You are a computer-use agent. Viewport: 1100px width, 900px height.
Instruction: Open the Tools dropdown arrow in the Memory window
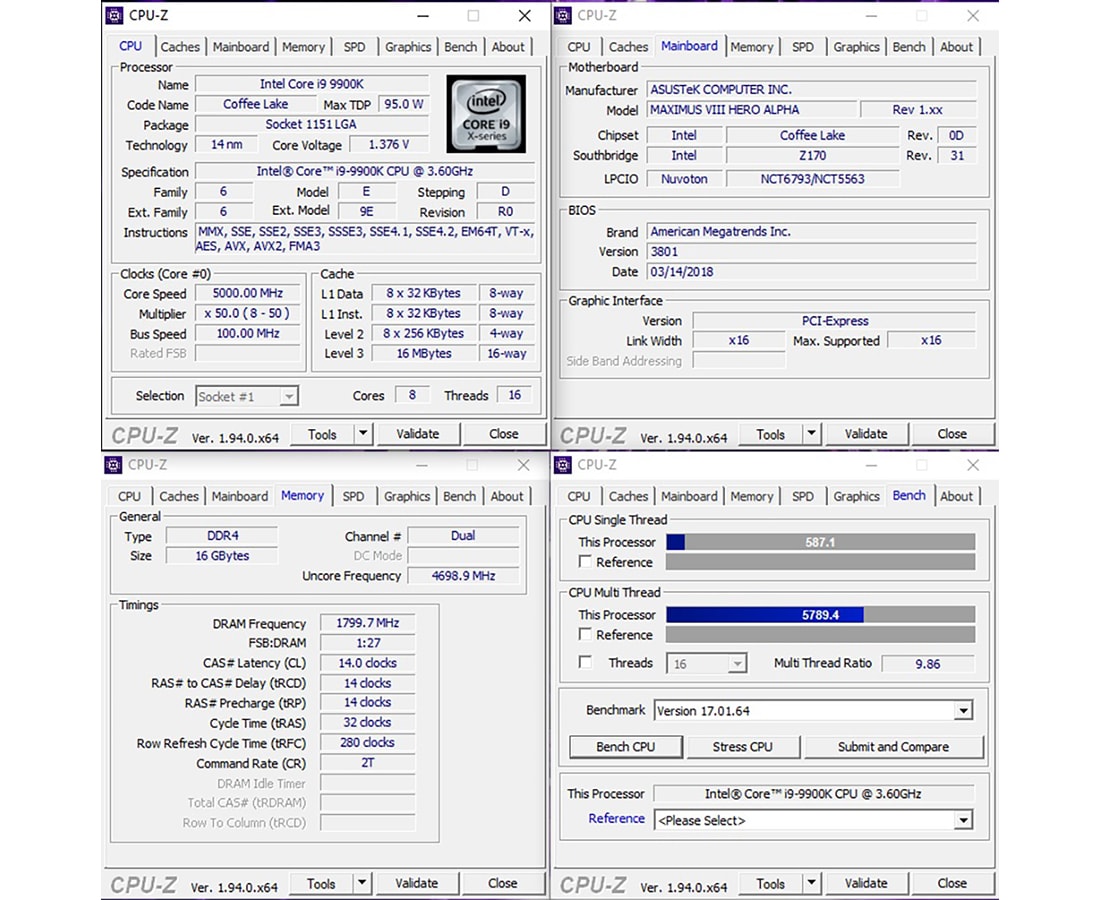[x=363, y=884]
